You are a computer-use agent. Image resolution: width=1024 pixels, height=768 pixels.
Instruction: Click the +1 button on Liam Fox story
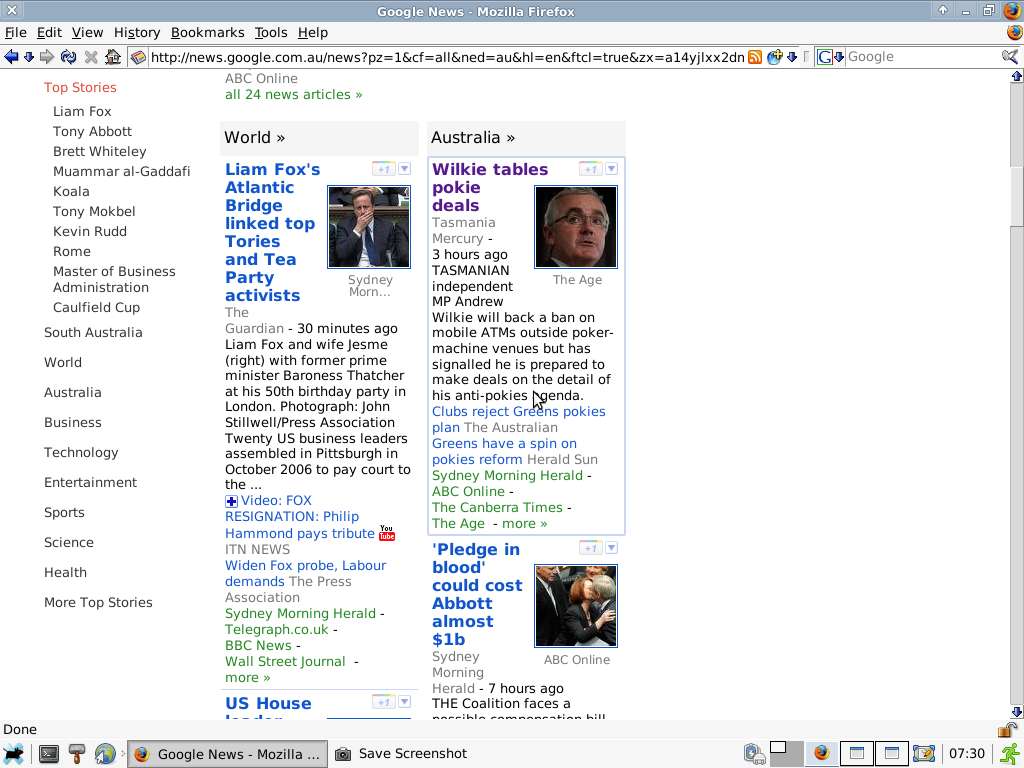[384, 169]
